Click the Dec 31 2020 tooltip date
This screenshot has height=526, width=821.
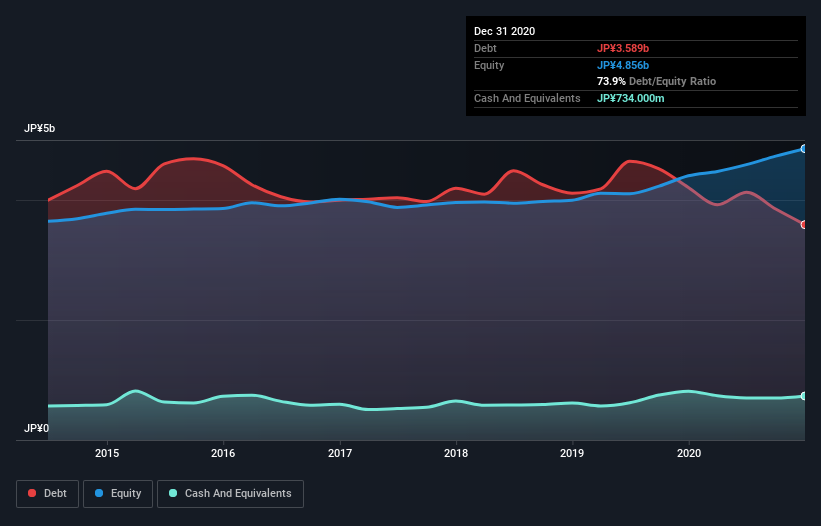(504, 31)
